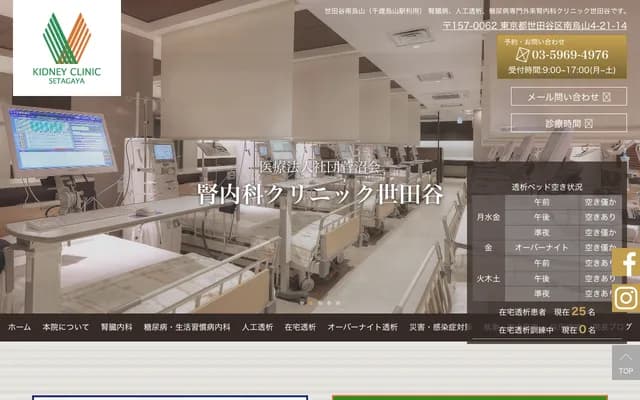Open the Instagram page icon

pos(626,298)
